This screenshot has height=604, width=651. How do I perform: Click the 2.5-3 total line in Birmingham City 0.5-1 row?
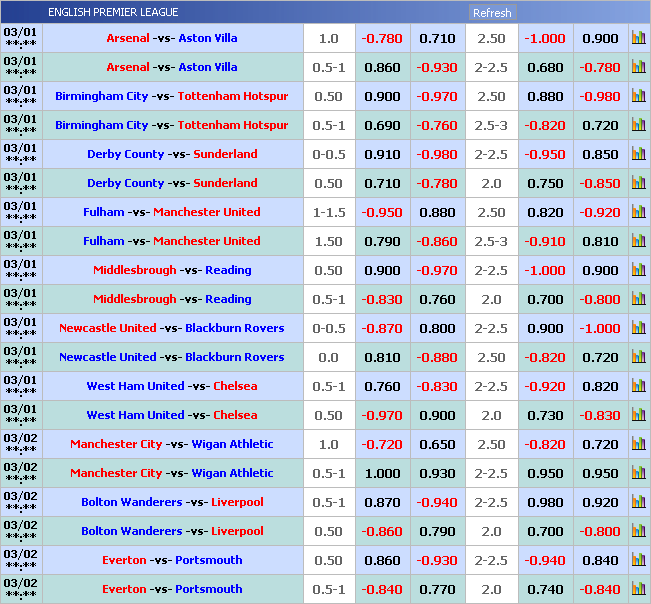(491, 126)
